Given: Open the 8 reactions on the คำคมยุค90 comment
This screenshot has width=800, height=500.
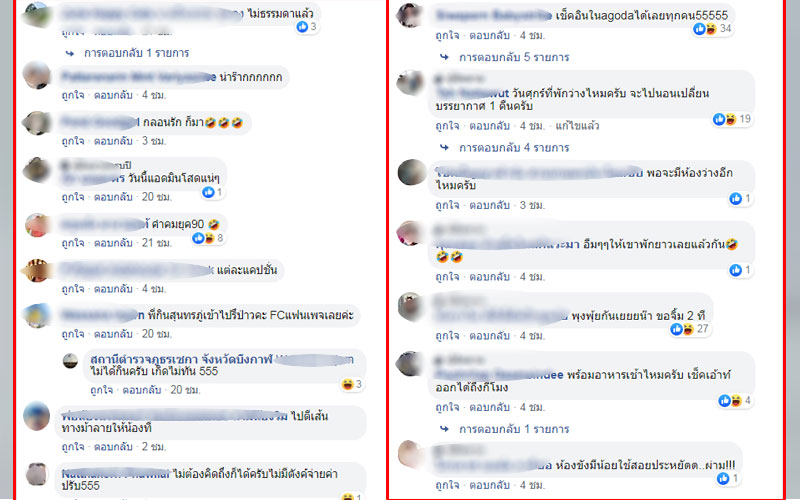Looking at the screenshot, I should [x=208, y=238].
